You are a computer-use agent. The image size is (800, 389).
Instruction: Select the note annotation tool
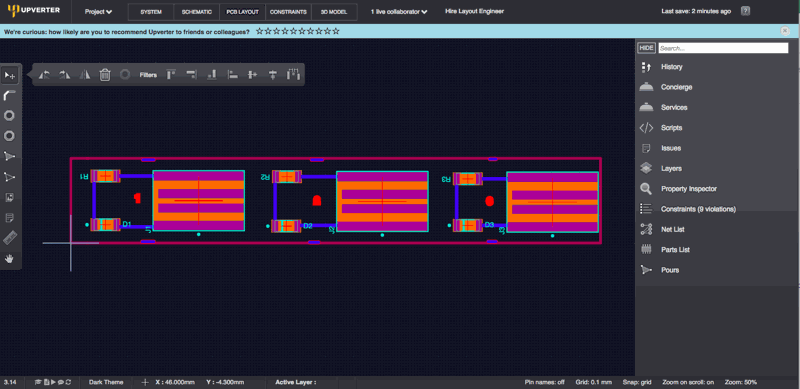[x=9, y=218]
